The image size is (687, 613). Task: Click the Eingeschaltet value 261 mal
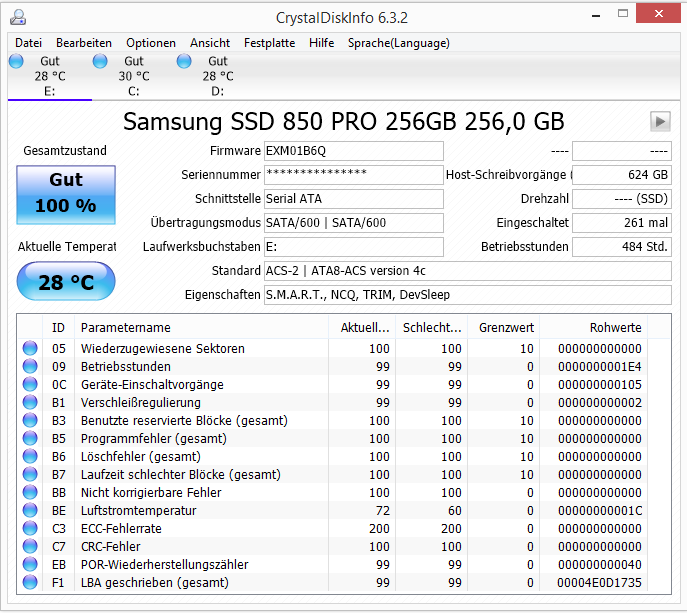coord(622,223)
